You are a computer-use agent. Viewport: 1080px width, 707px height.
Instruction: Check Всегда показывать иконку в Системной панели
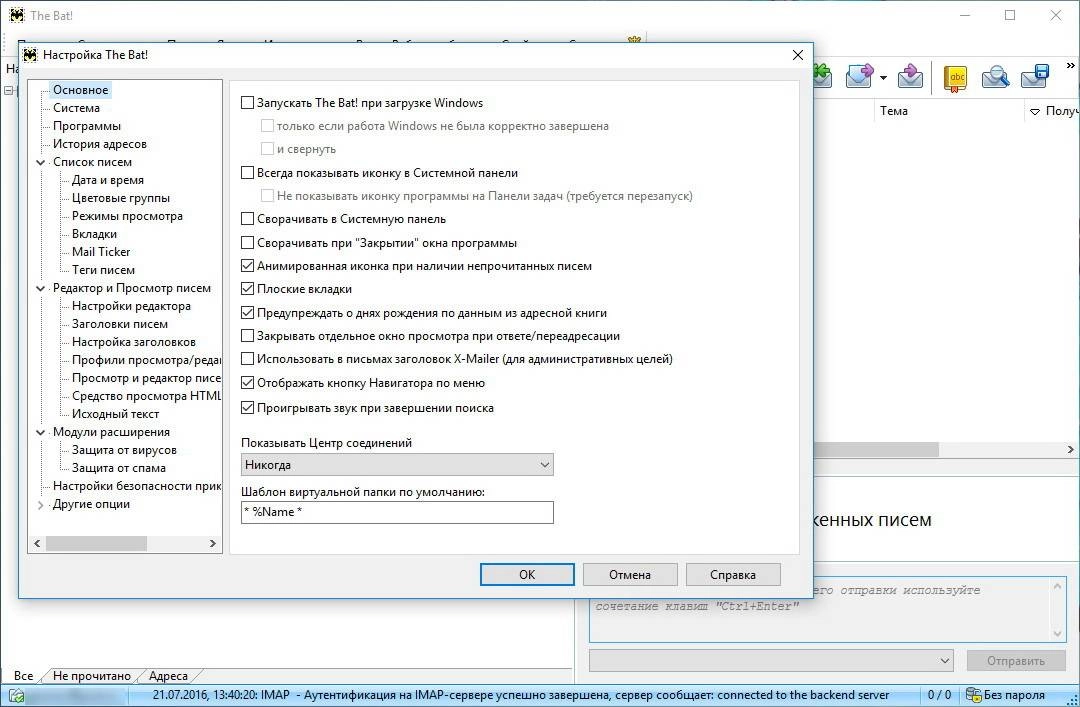(247, 173)
